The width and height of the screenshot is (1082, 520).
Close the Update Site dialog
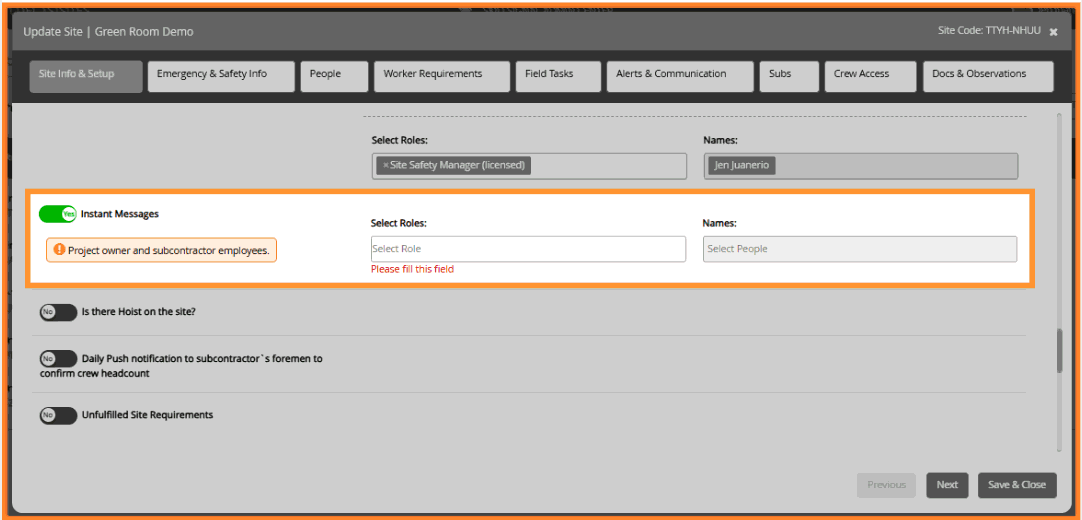1053,32
